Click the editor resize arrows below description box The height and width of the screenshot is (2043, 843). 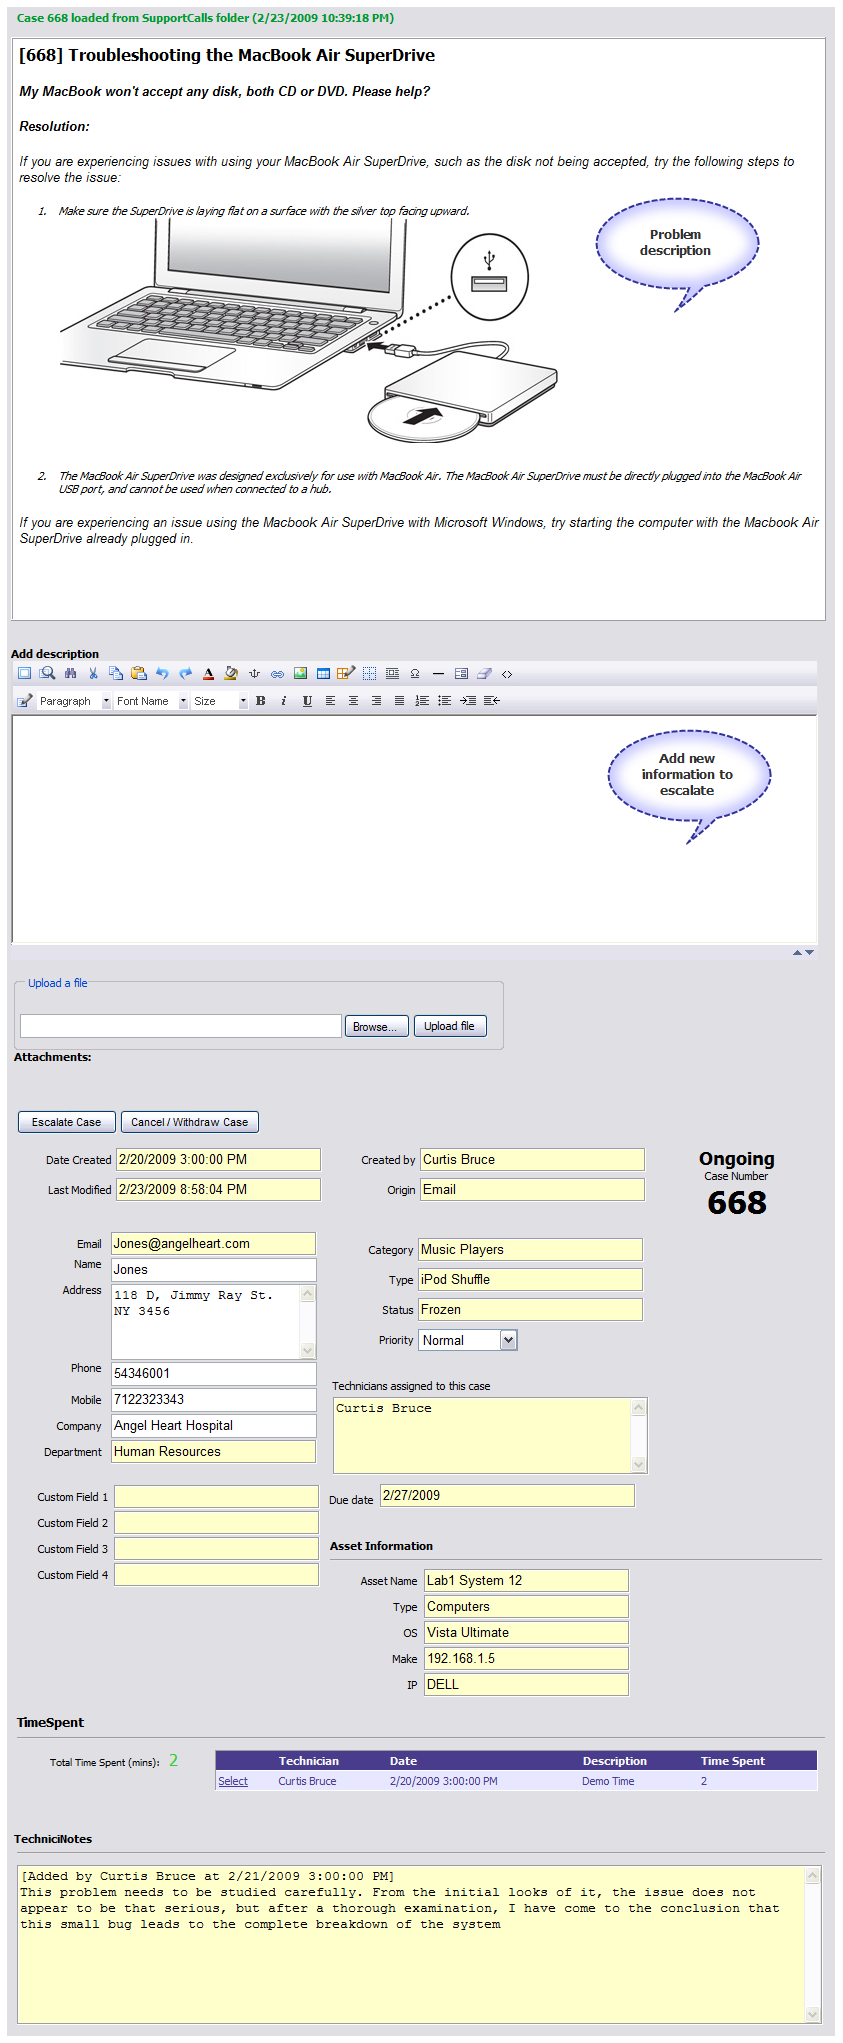click(x=803, y=953)
